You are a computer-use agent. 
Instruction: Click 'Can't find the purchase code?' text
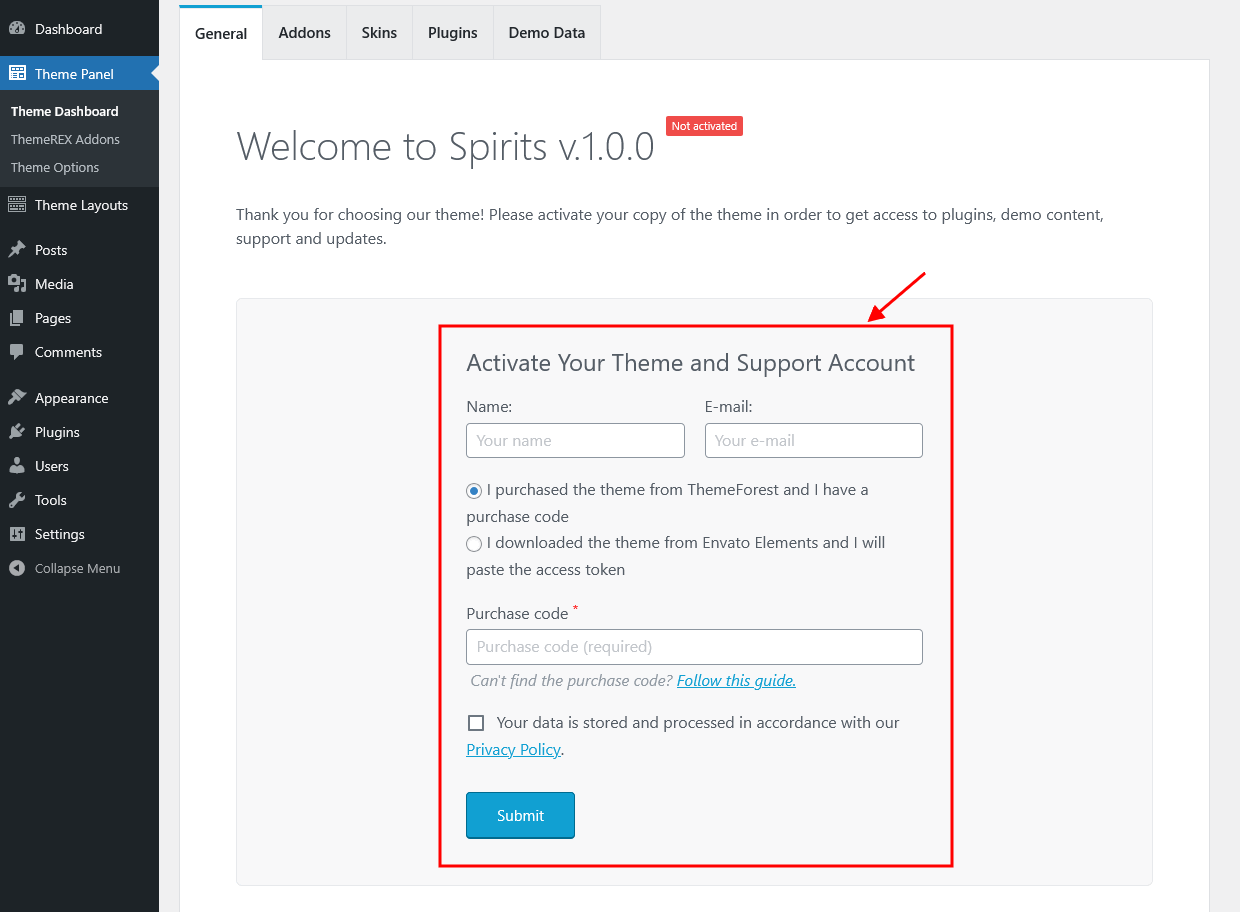click(x=572, y=680)
